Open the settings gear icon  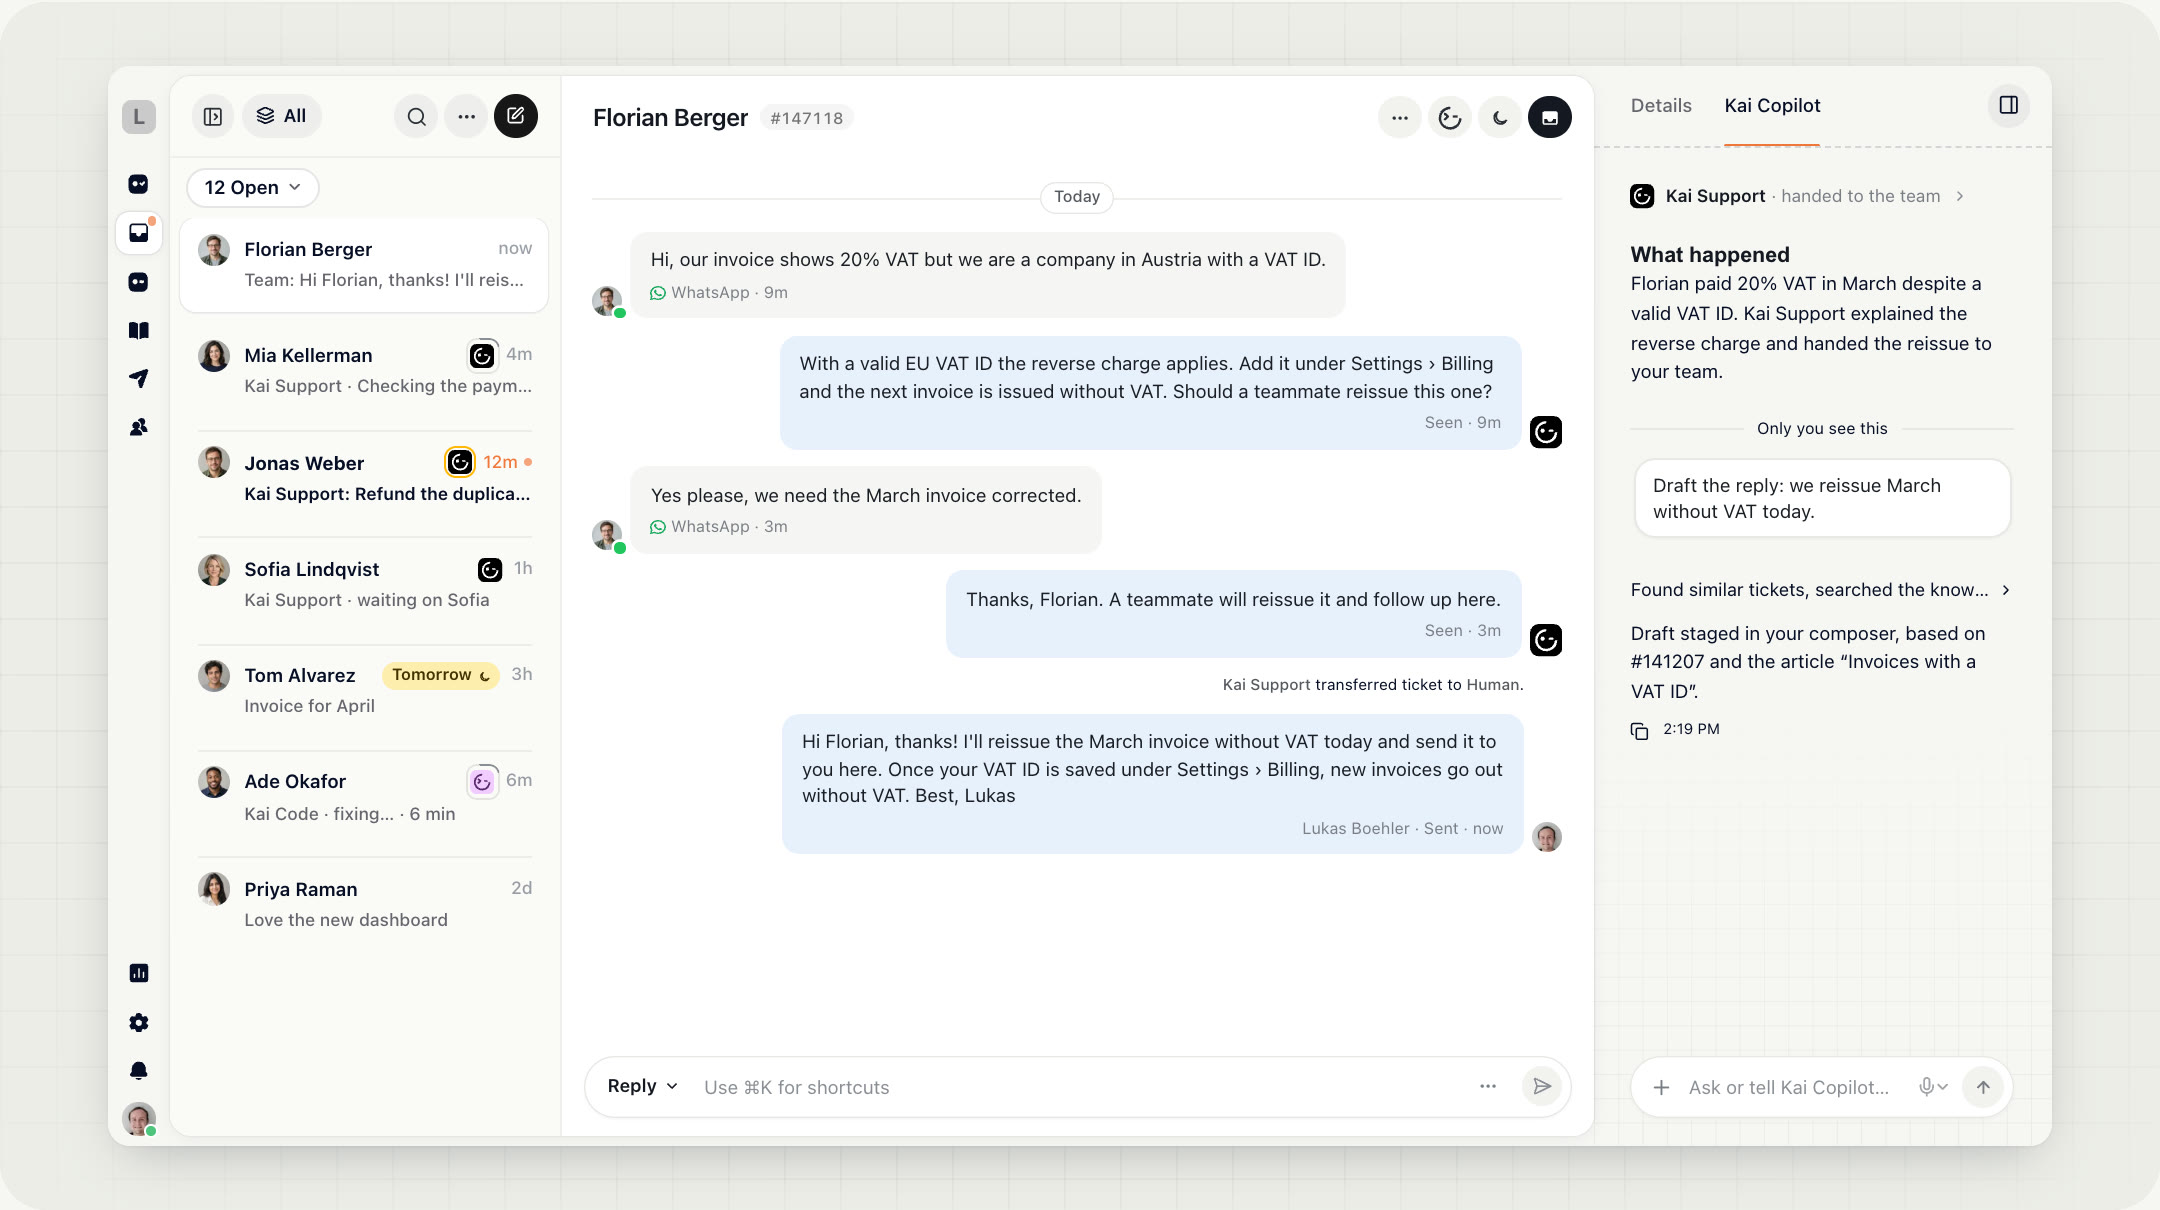139,1022
